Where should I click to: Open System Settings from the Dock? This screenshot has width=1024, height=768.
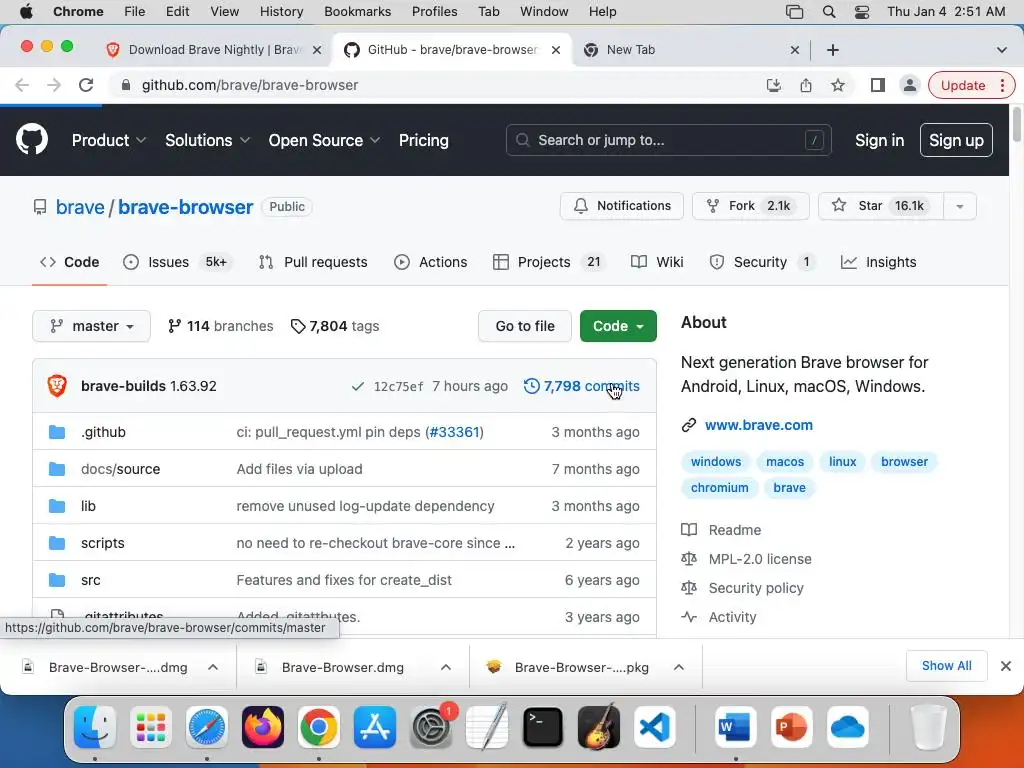tap(431, 727)
